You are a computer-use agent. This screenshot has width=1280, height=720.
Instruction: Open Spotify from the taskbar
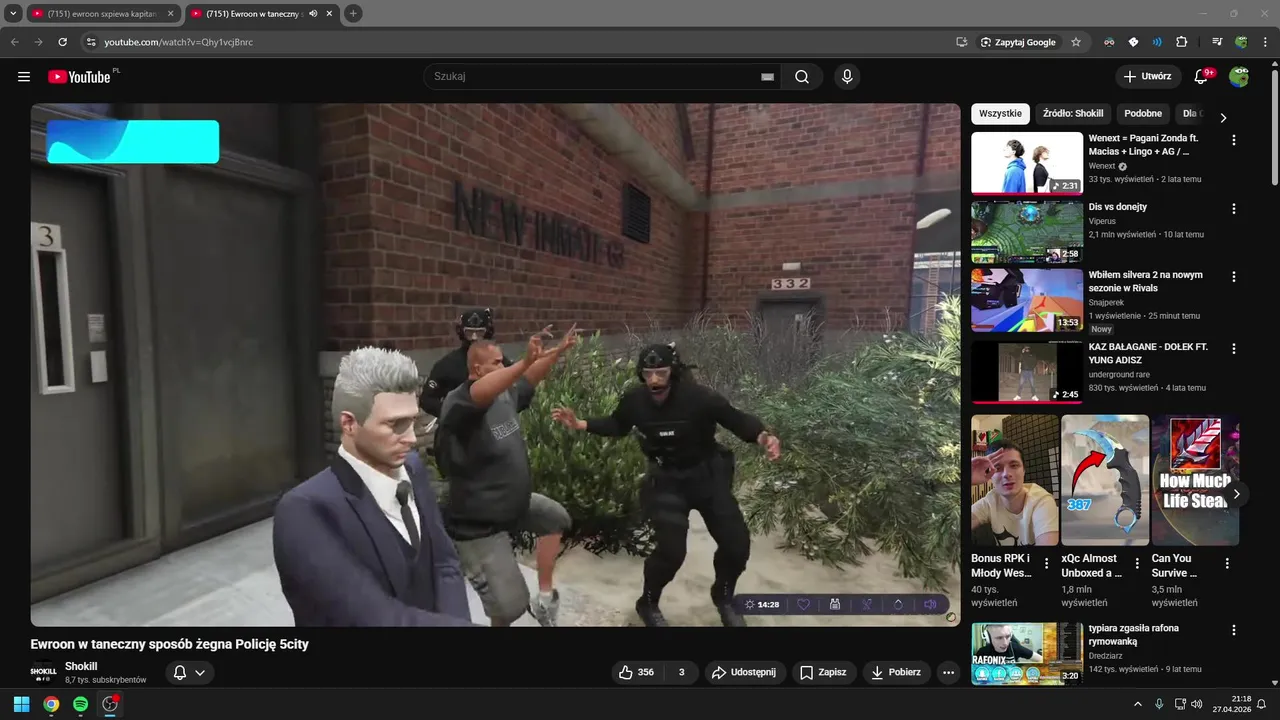point(80,704)
